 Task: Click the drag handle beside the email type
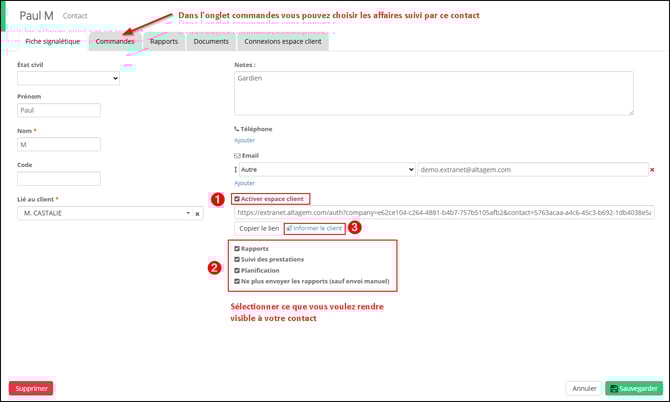point(237,170)
